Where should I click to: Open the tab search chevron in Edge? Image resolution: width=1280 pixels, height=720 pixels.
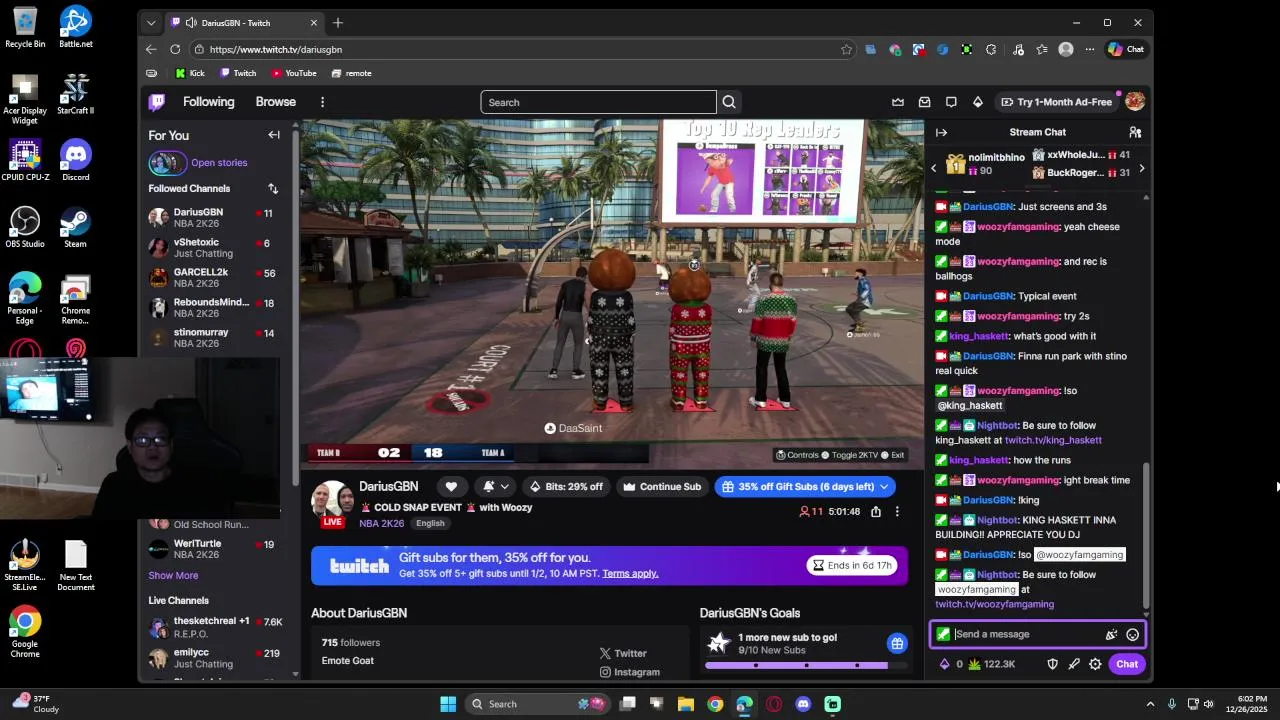click(x=151, y=23)
